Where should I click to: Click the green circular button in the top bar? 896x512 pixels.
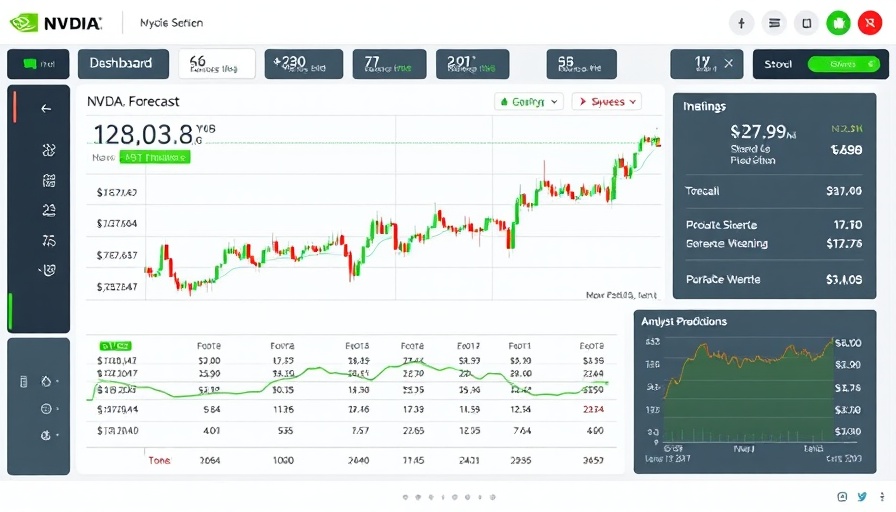click(x=838, y=23)
